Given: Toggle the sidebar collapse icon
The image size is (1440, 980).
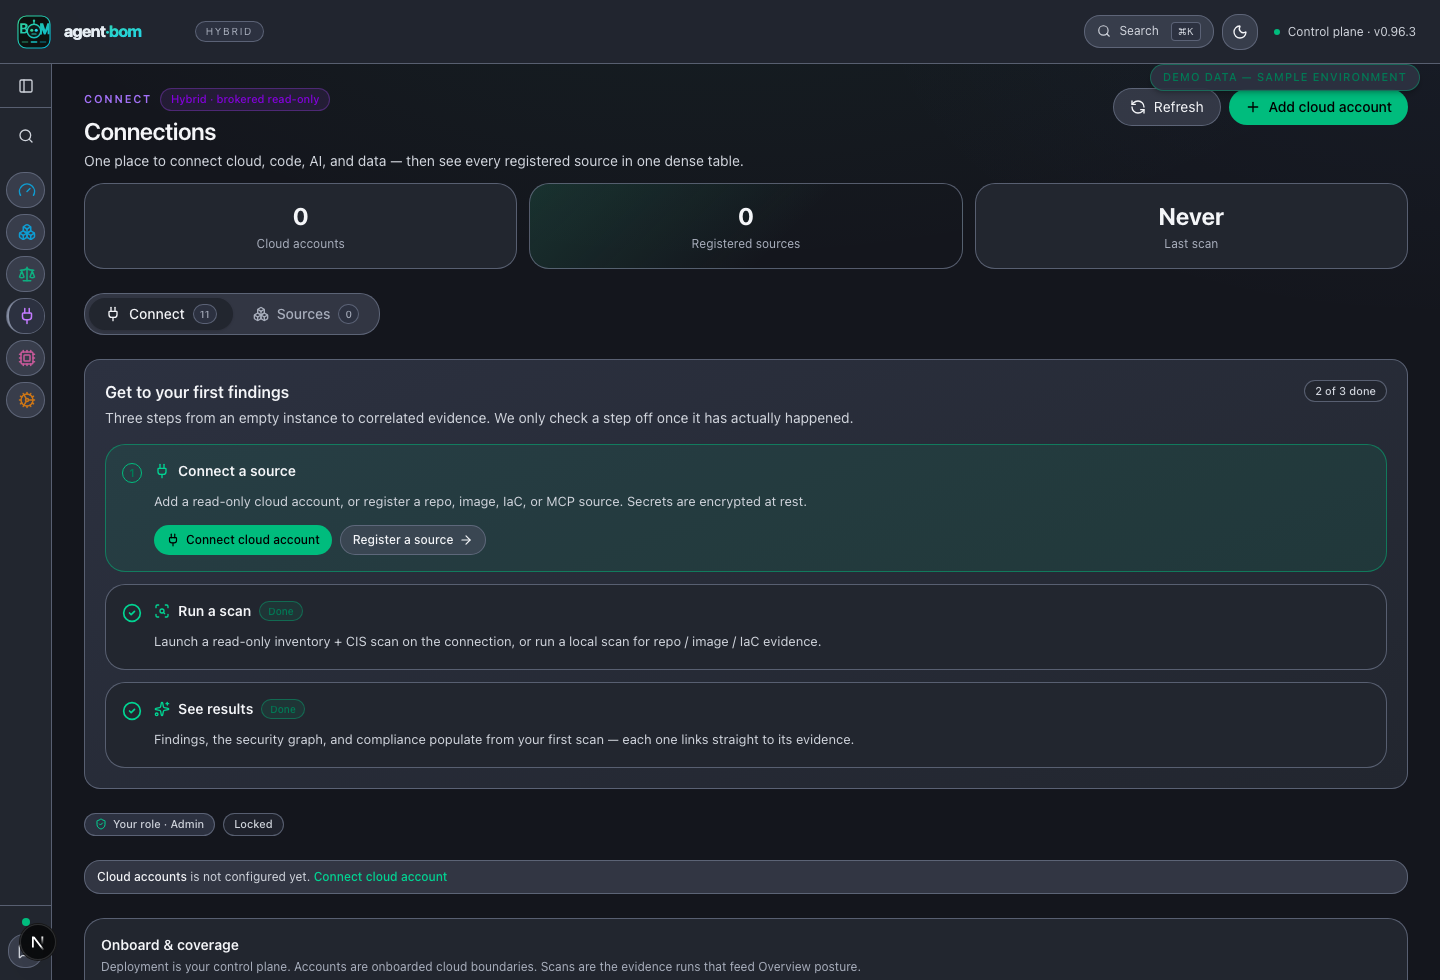Looking at the screenshot, I should click(26, 86).
